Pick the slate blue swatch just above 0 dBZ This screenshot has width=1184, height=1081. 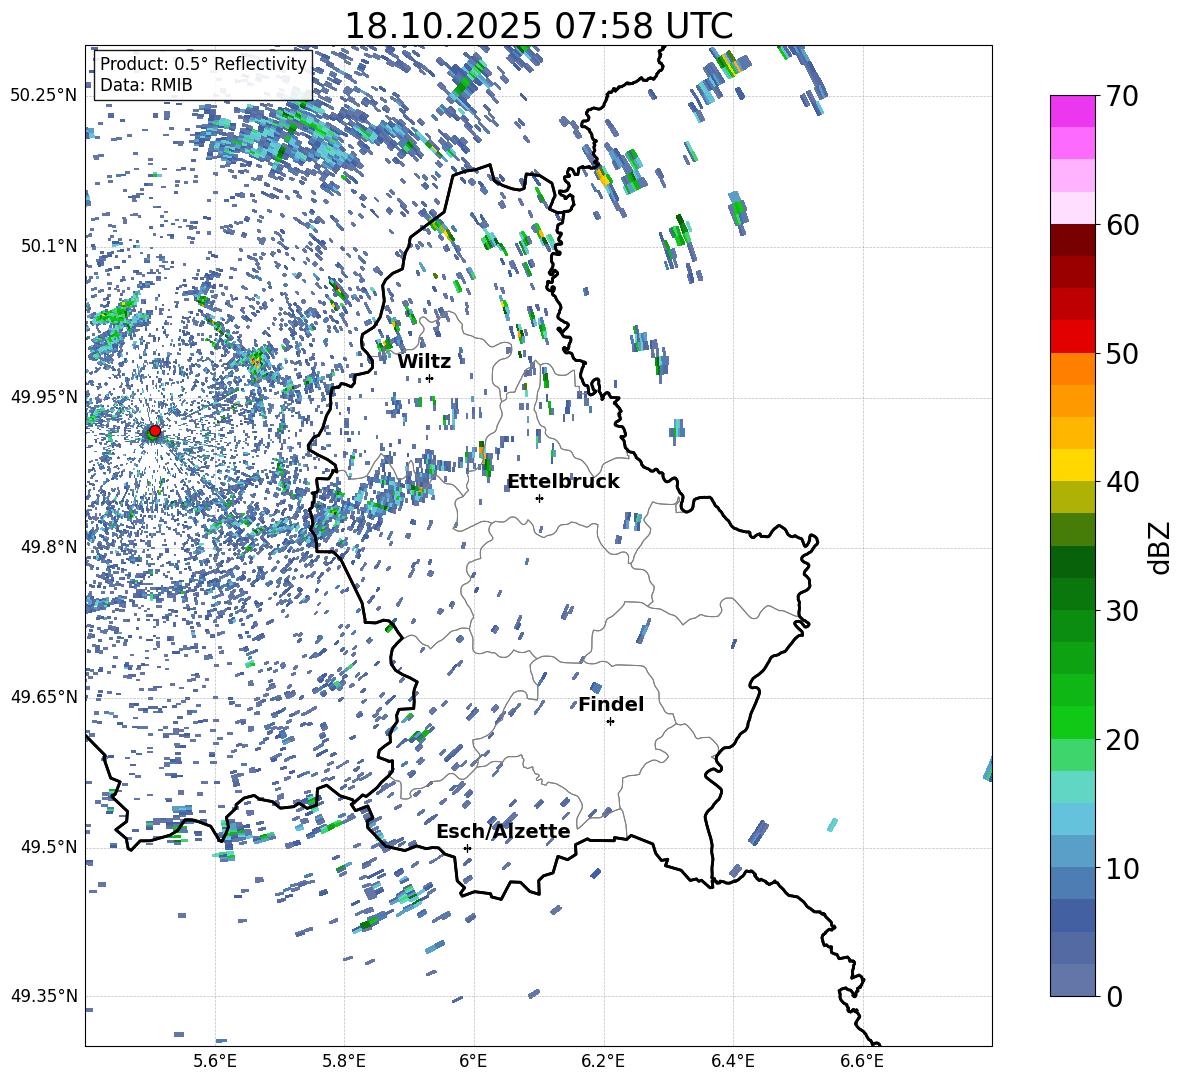point(1072,980)
